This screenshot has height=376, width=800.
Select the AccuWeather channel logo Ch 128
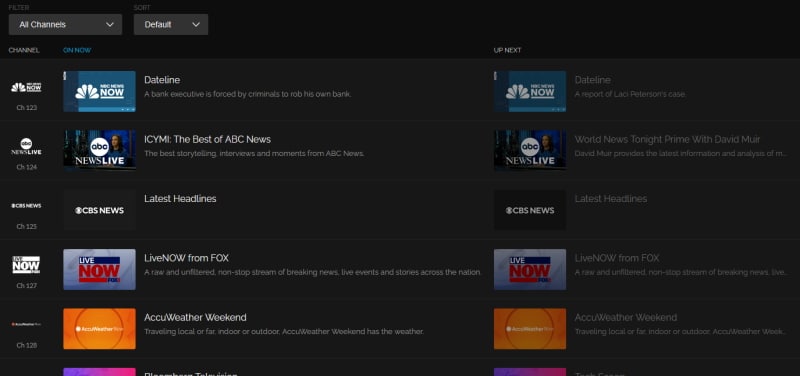pos(27,324)
